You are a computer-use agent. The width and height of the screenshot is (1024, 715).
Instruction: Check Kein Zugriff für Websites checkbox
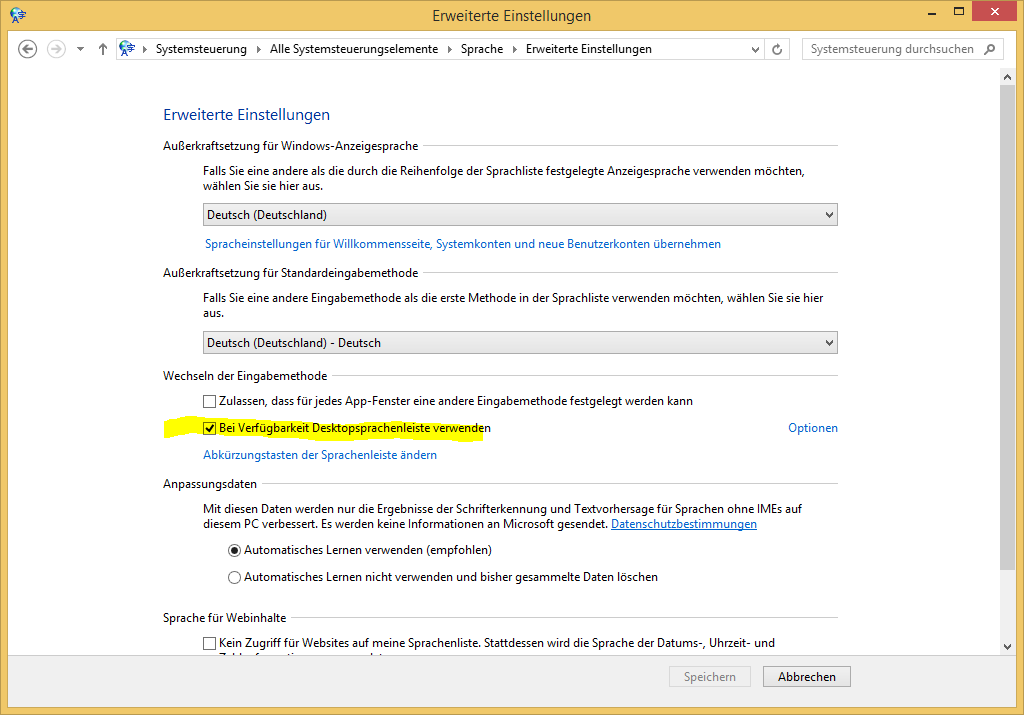point(209,643)
